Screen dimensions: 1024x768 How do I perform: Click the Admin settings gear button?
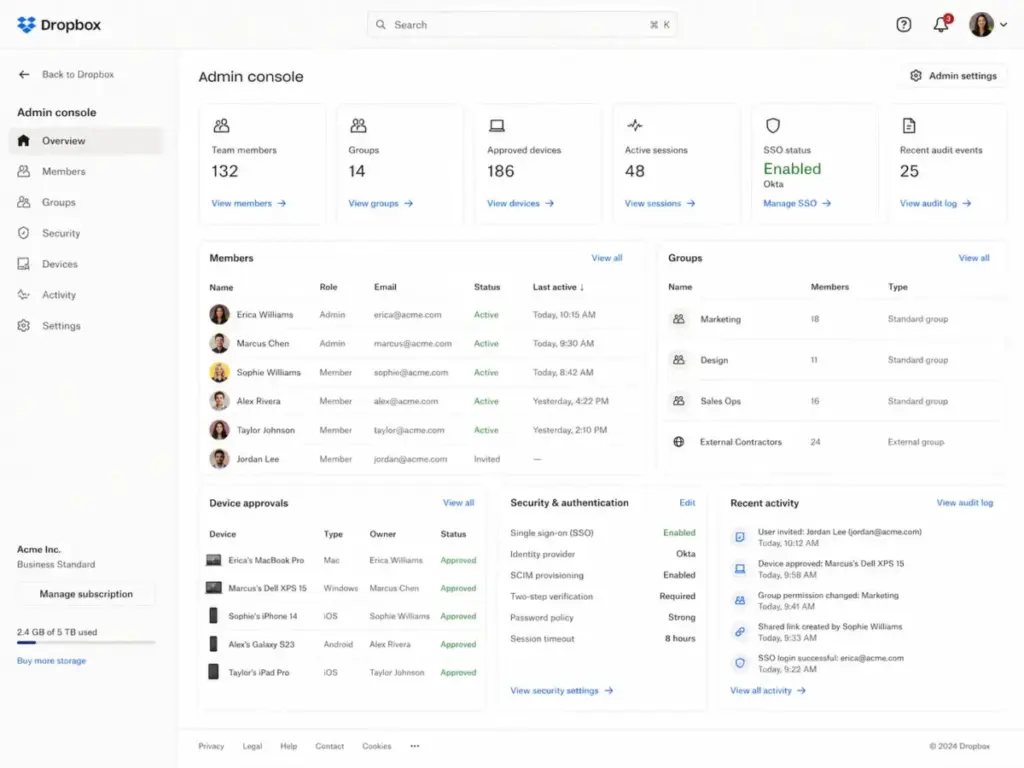(954, 76)
